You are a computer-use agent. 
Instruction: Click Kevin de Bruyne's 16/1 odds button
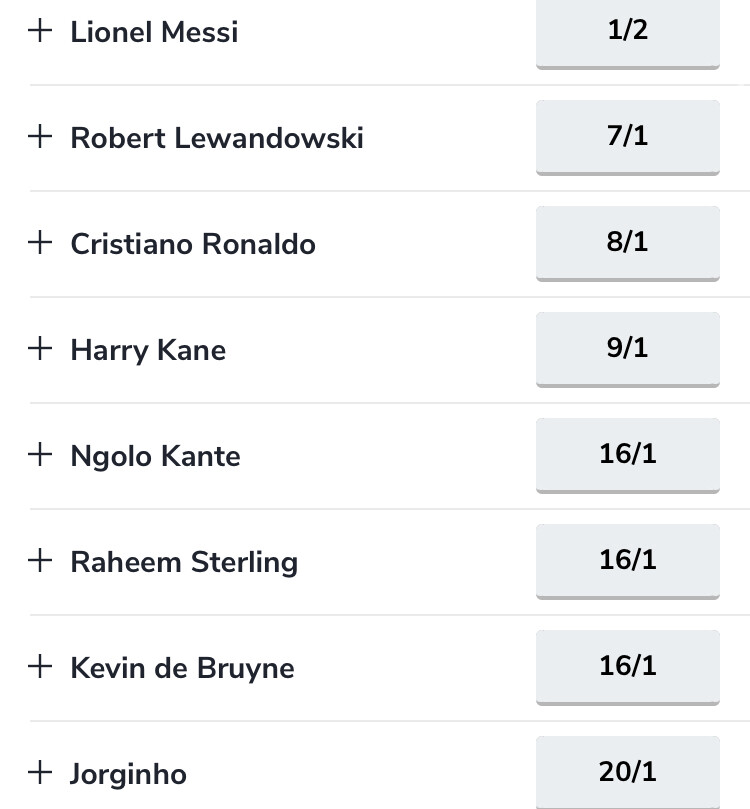click(x=628, y=668)
